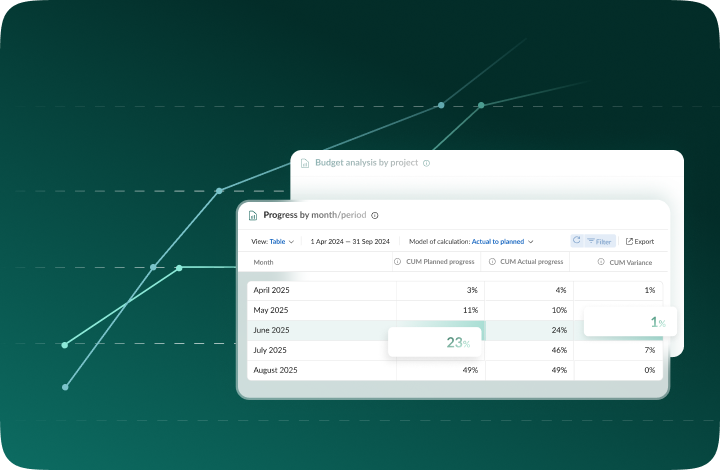Click the info icon beside Progress by month/period
The image size is (720, 470).
[375, 215]
